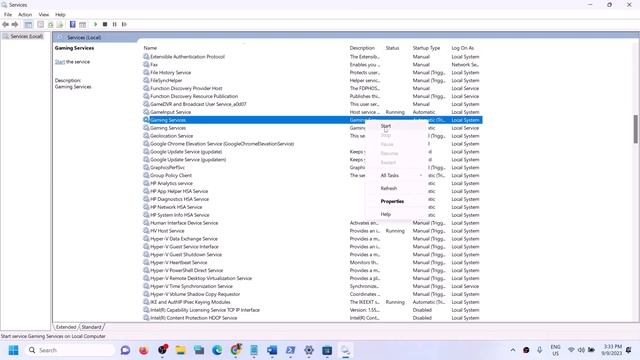Open PowerShell icon in the taskbar

tap(291, 350)
